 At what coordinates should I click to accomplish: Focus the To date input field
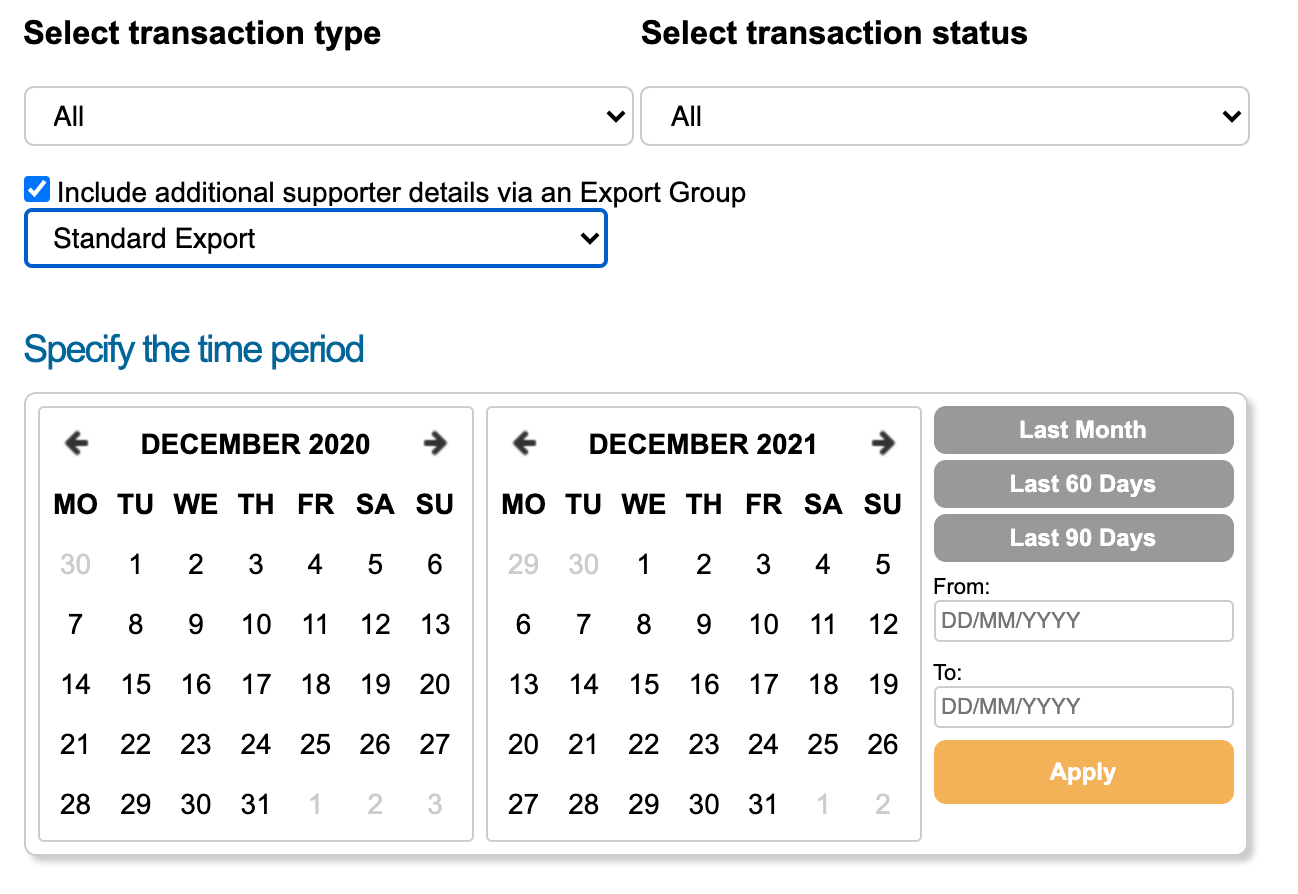click(x=1083, y=707)
